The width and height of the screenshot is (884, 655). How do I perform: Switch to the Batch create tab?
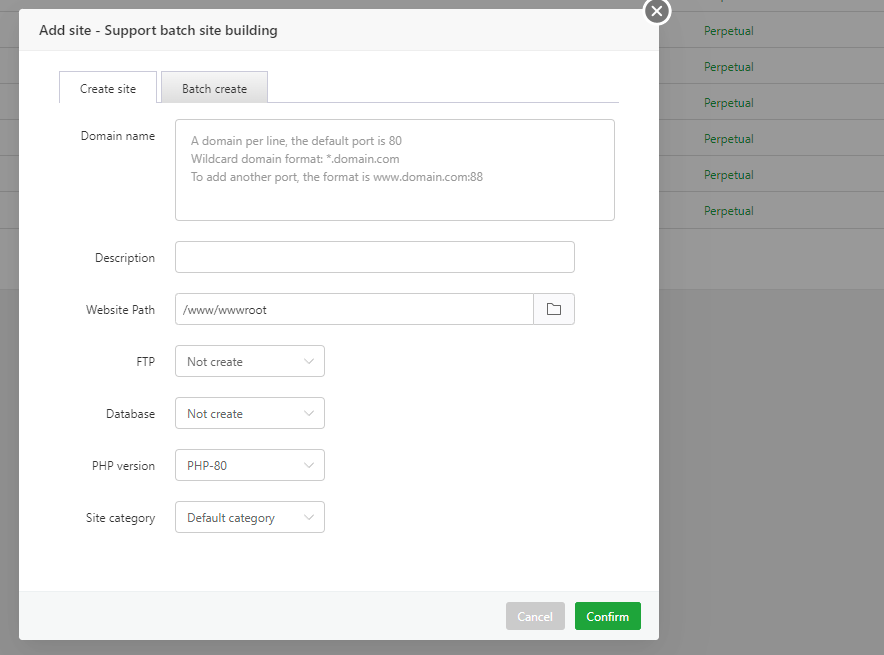pos(214,88)
